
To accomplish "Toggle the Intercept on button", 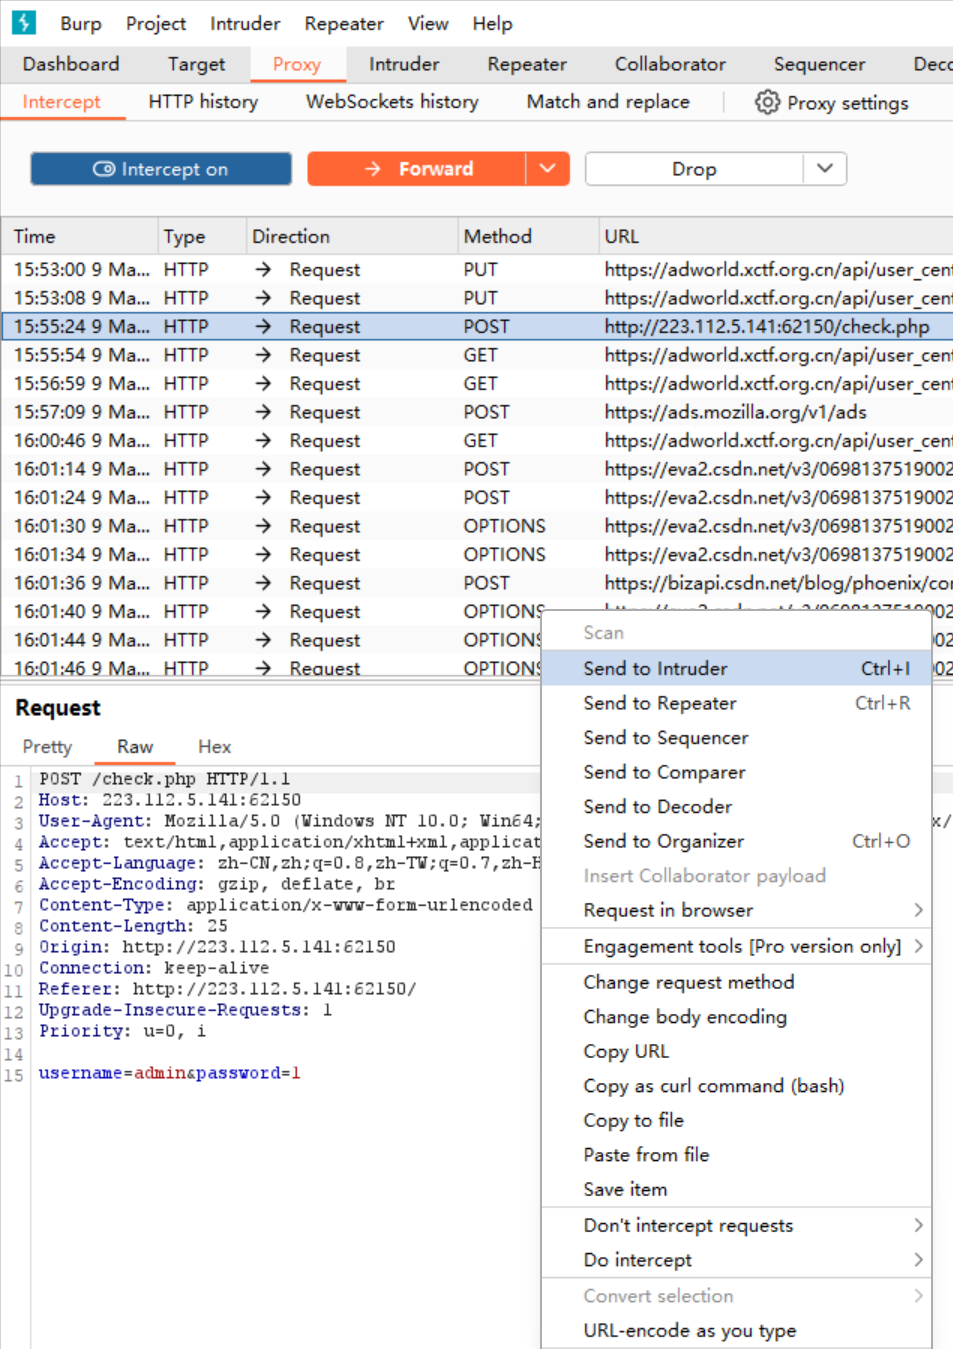I will tap(161, 169).
